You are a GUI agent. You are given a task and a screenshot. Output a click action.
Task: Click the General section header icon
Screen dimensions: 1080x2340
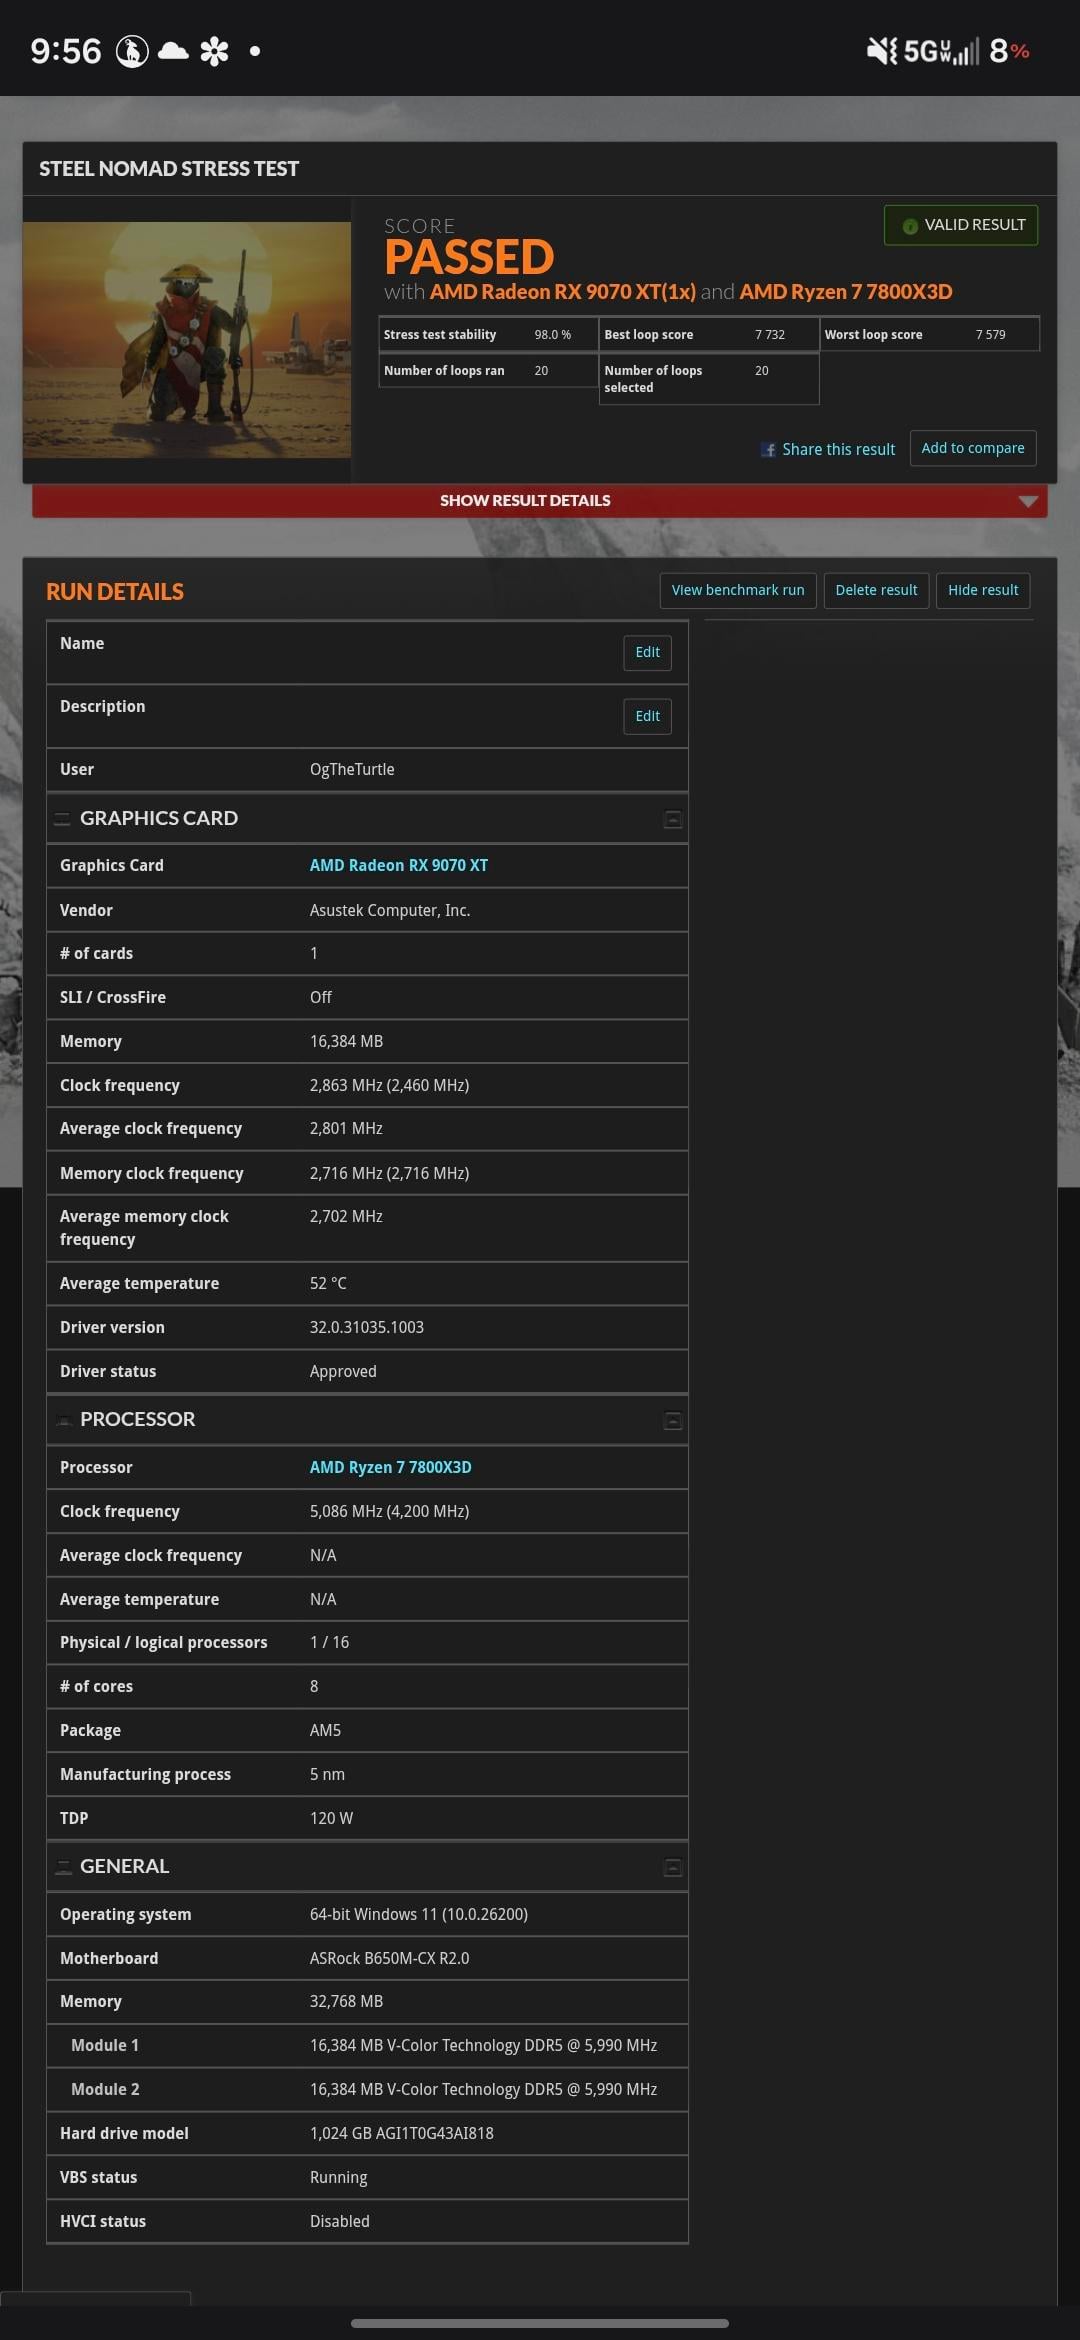(x=64, y=1867)
